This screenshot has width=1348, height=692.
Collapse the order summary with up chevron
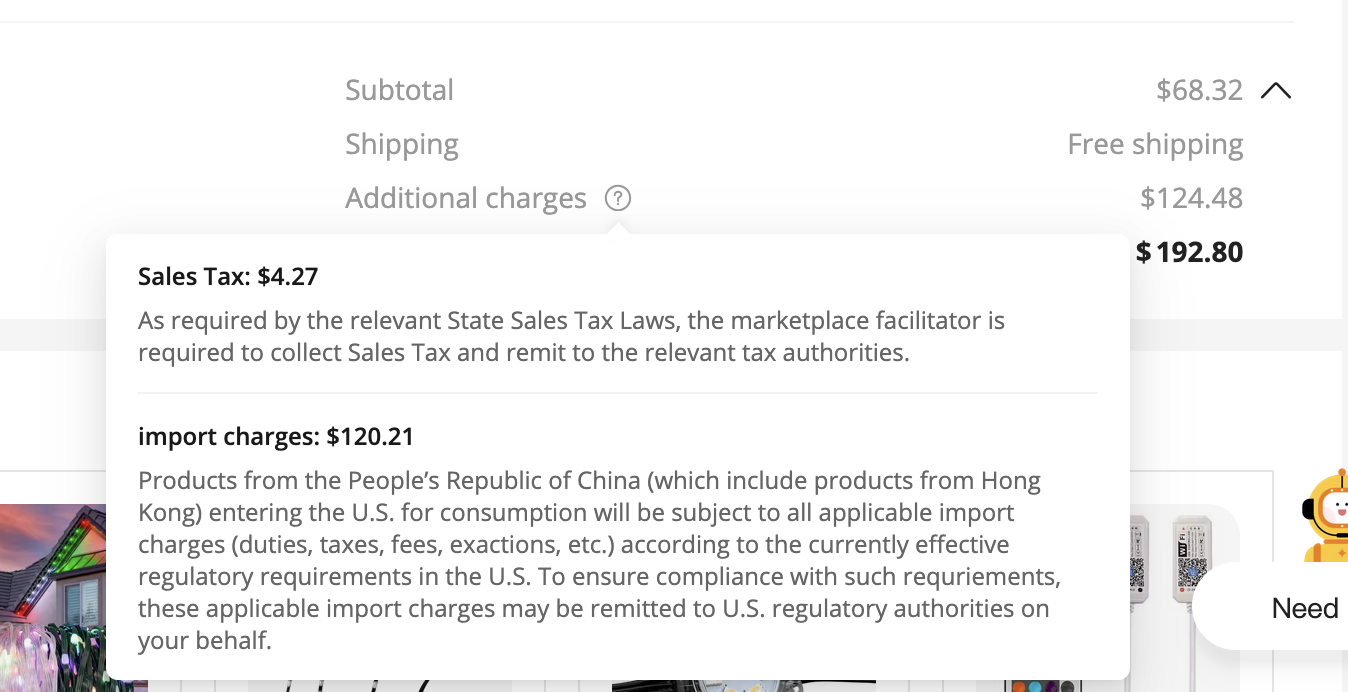pyautogui.click(x=1275, y=91)
